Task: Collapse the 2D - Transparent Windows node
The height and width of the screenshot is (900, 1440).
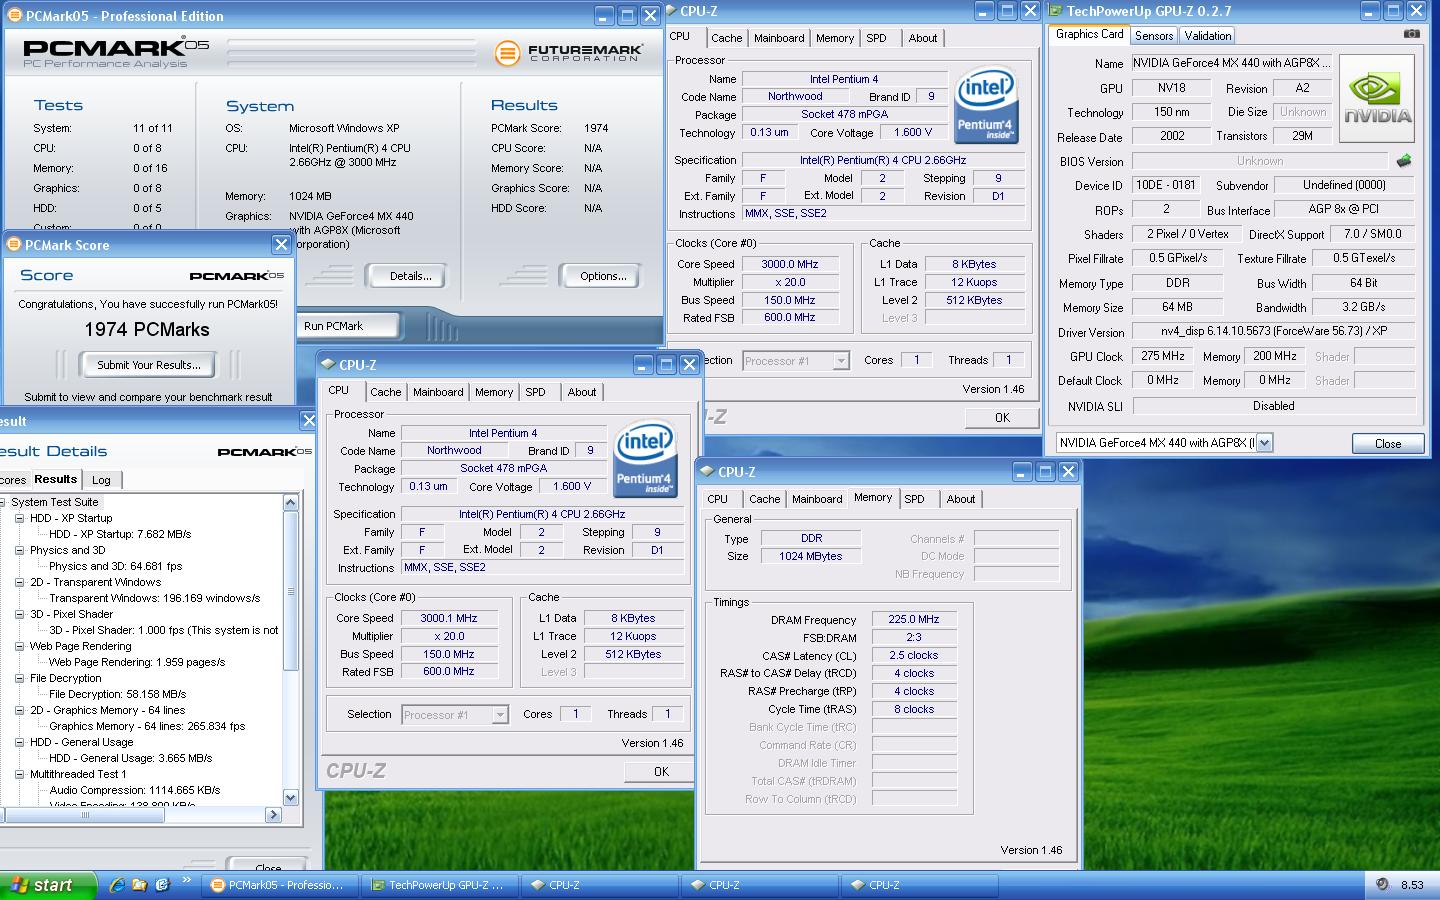Action: tap(19, 582)
